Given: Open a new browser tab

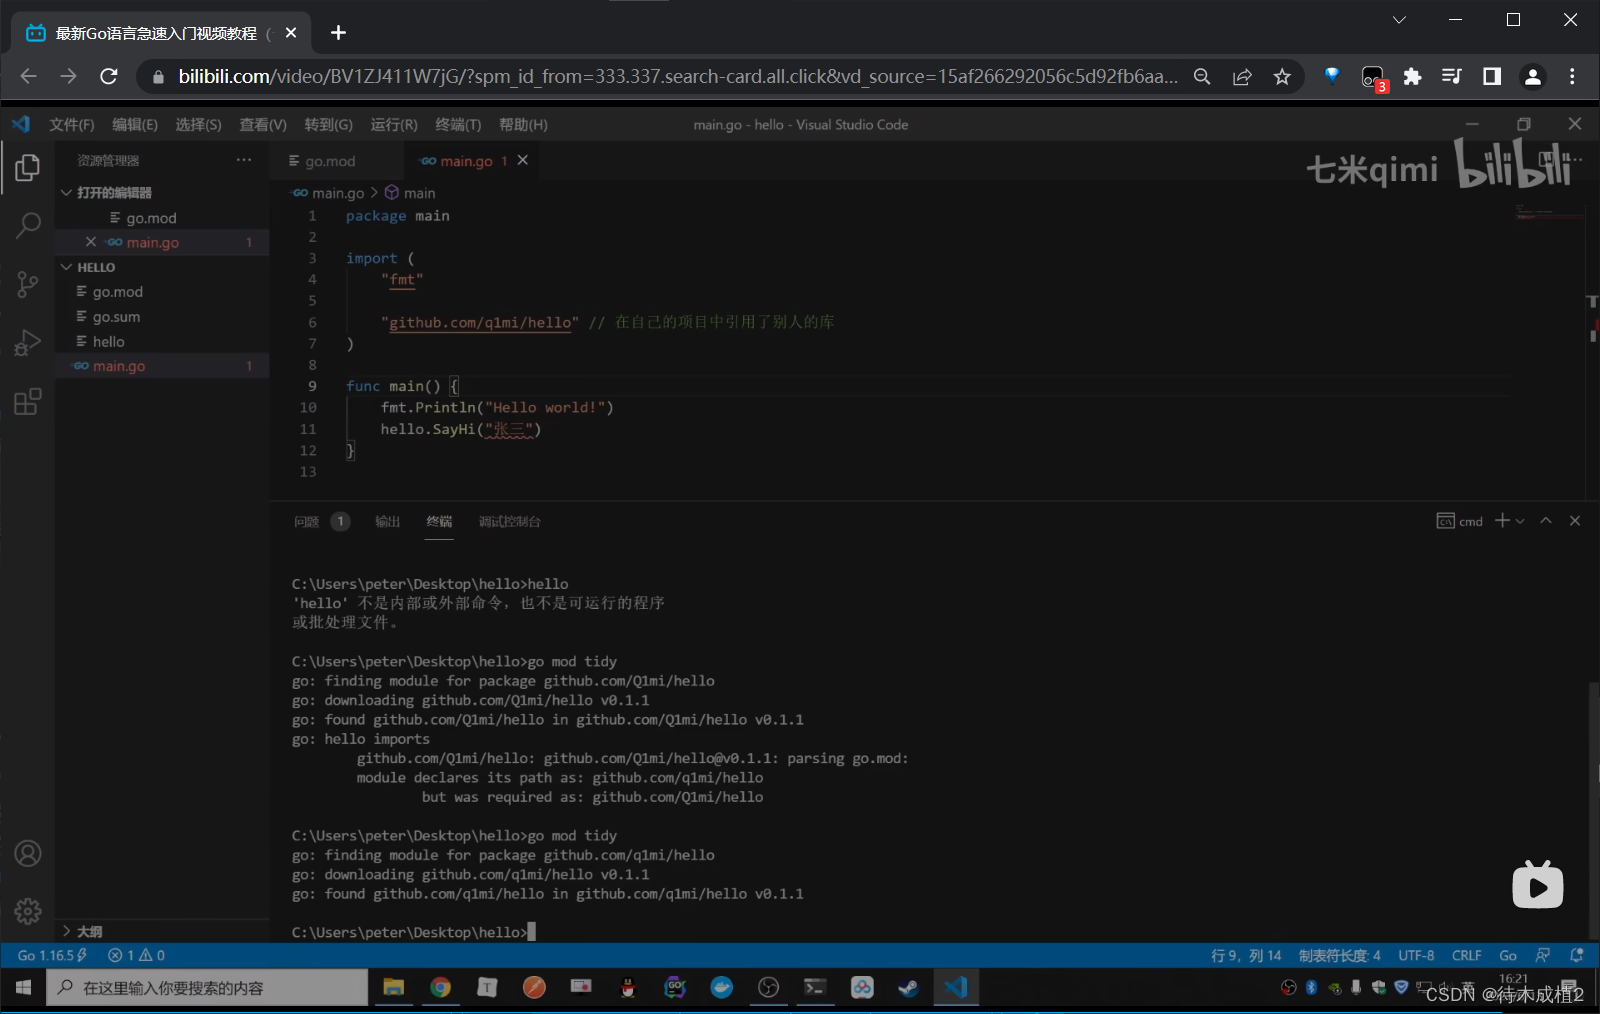Looking at the screenshot, I should [338, 33].
